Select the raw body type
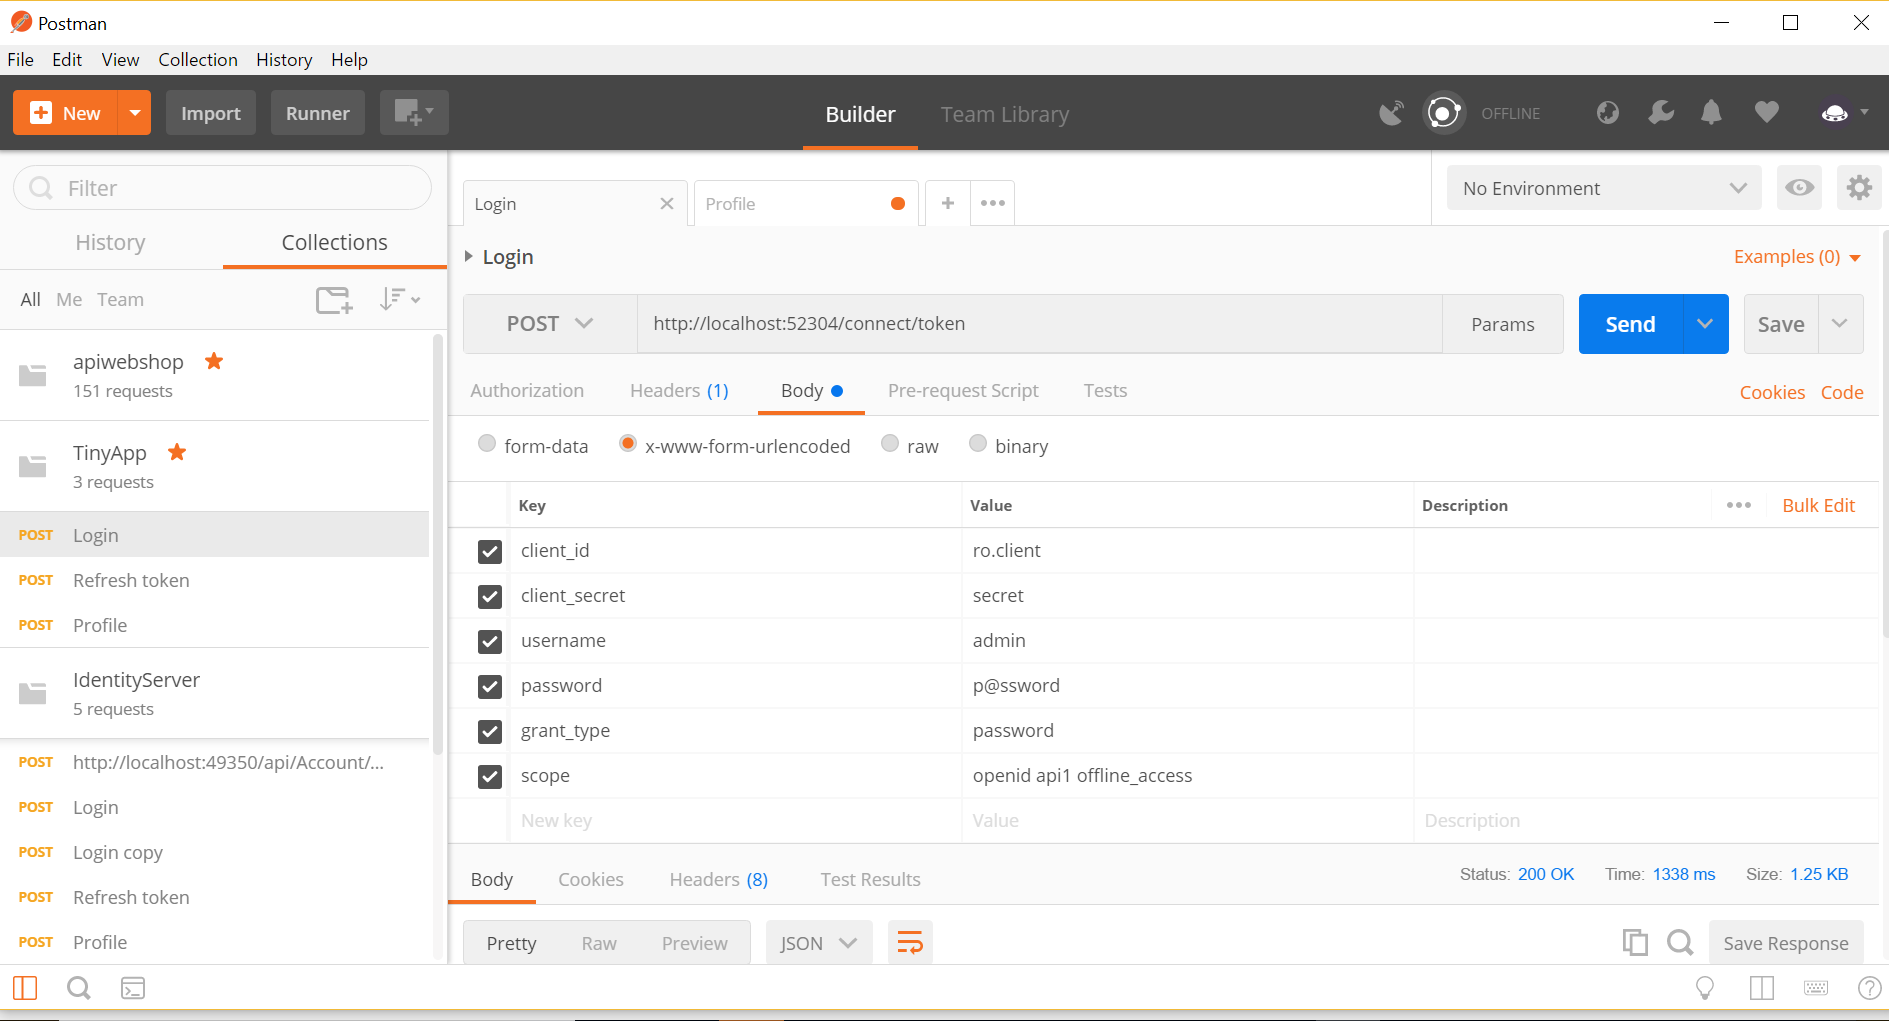The image size is (1889, 1021). [890, 443]
